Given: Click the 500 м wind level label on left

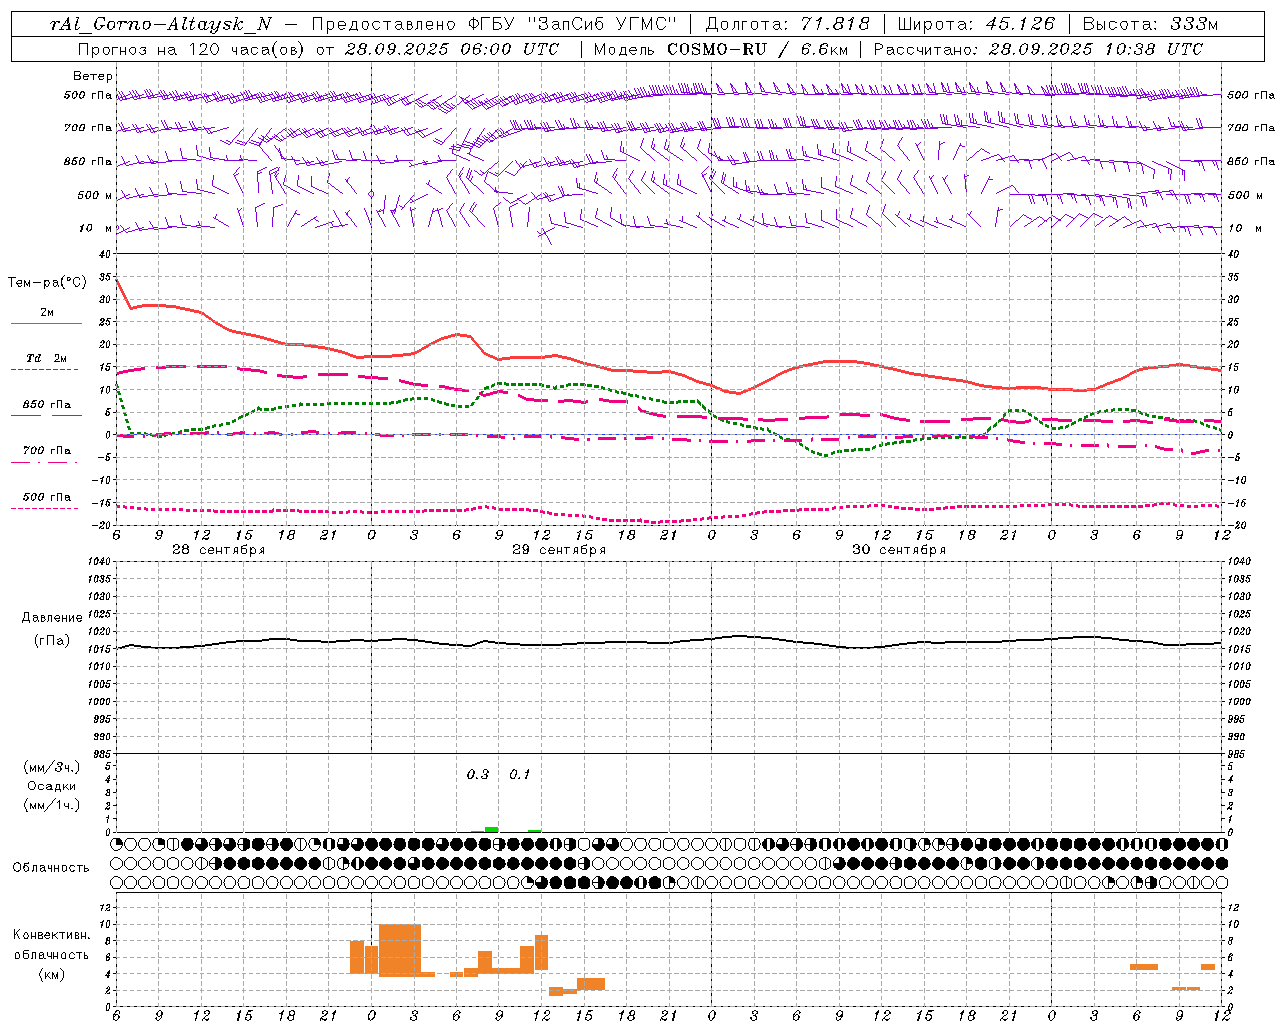Looking at the screenshot, I should (x=95, y=195).
